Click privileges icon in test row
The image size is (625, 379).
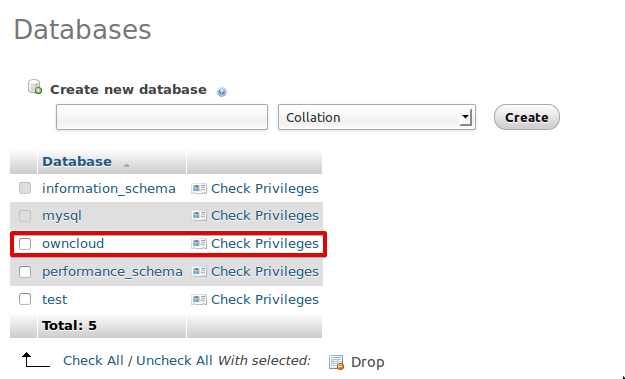[x=199, y=299]
